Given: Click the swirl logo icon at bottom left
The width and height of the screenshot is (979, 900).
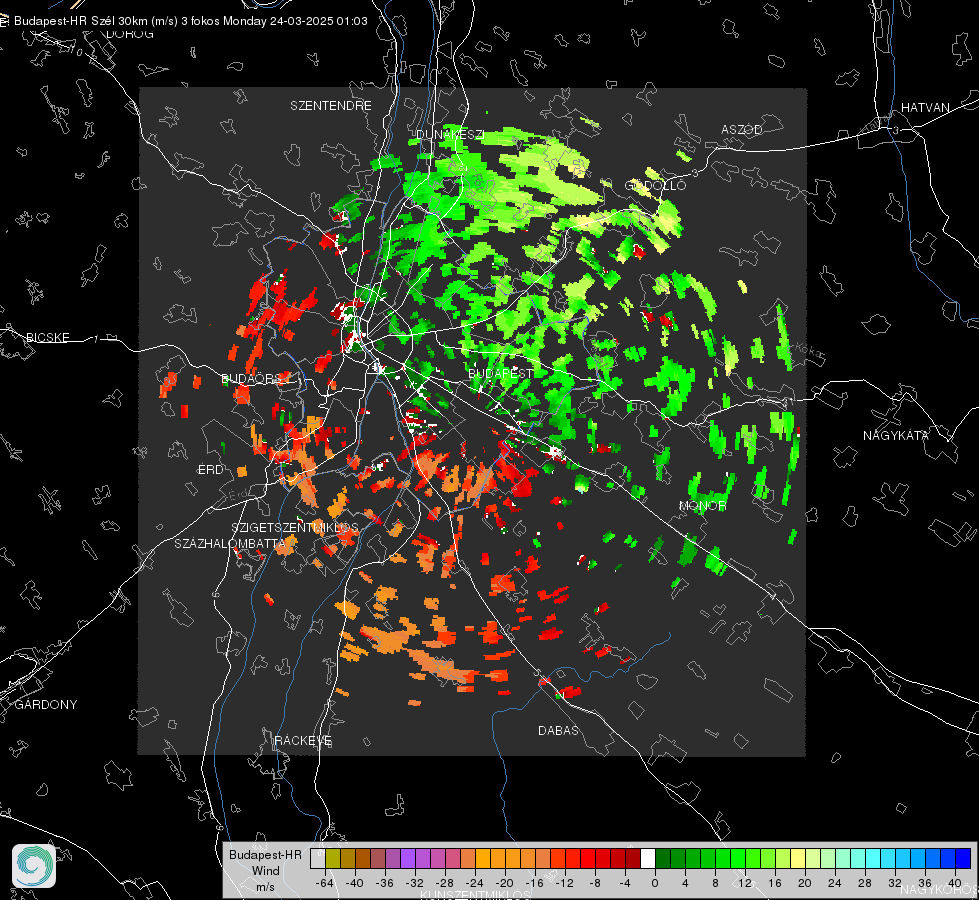Looking at the screenshot, I should [34, 866].
